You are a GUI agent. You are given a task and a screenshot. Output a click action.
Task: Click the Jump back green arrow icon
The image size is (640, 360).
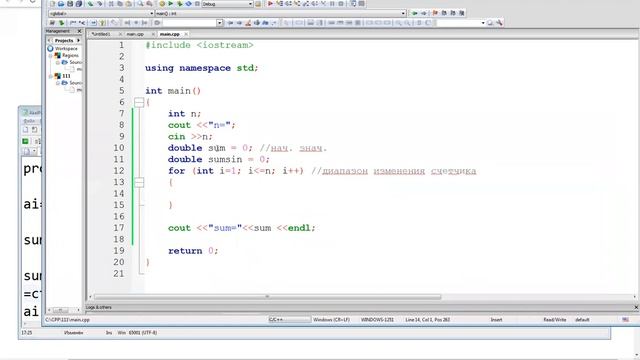coord(414,13)
